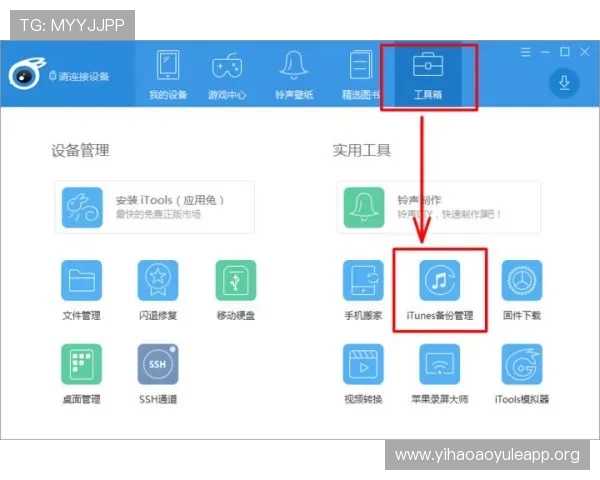
Task: Open the downloads arrow button
Action: coord(564,83)
